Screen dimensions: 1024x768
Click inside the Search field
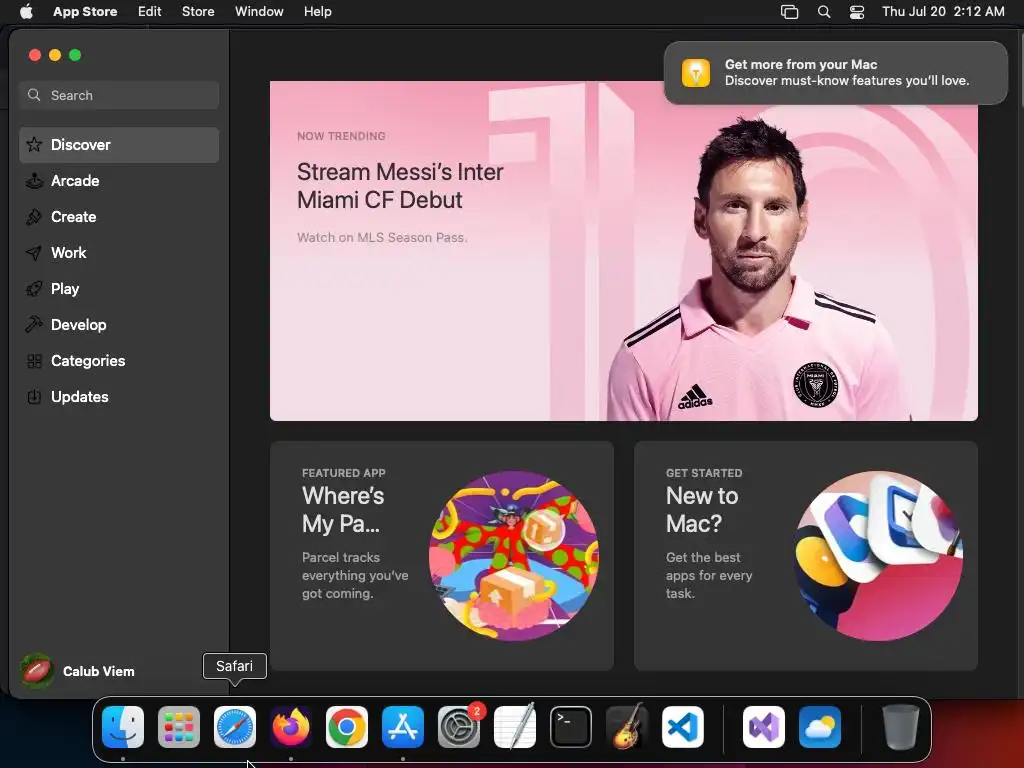[x=119, y=95]
